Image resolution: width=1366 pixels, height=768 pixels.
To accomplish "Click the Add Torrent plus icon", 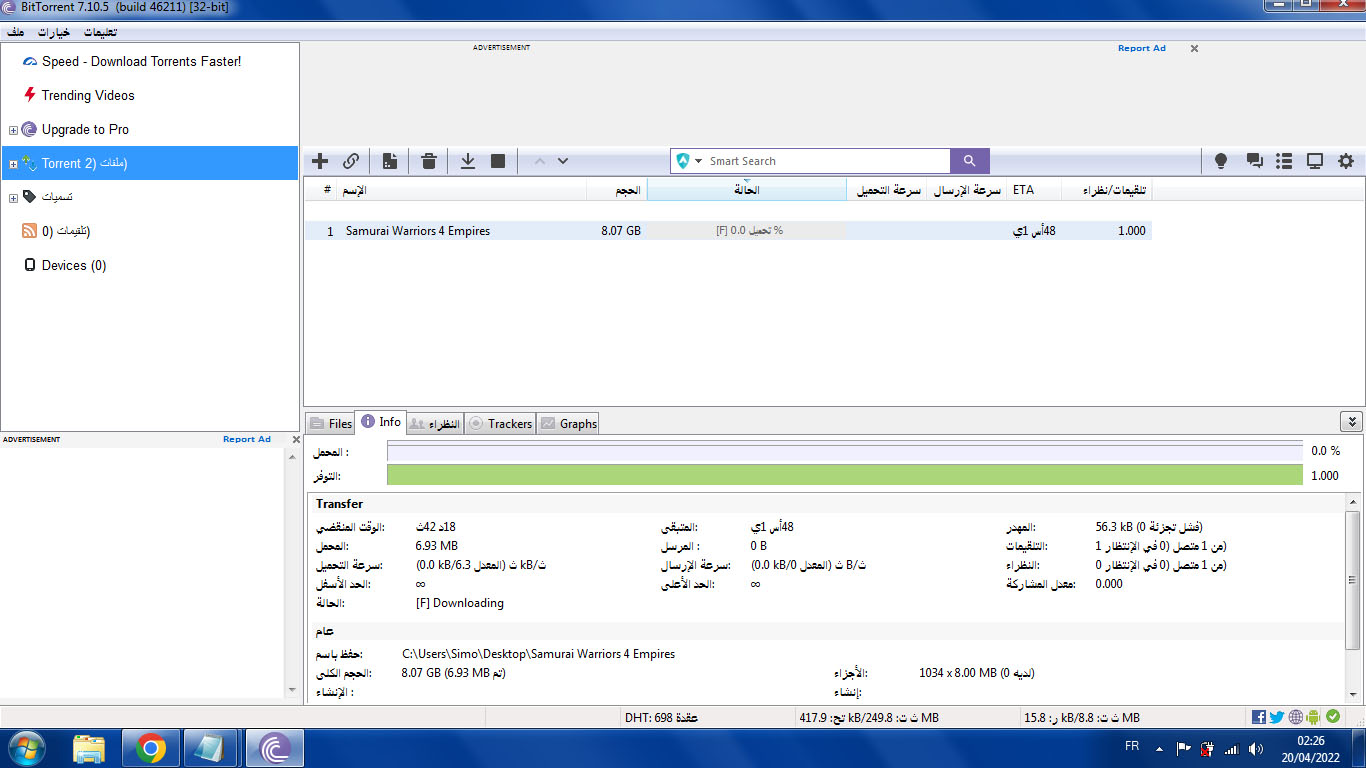I will [x=320, y=161].
